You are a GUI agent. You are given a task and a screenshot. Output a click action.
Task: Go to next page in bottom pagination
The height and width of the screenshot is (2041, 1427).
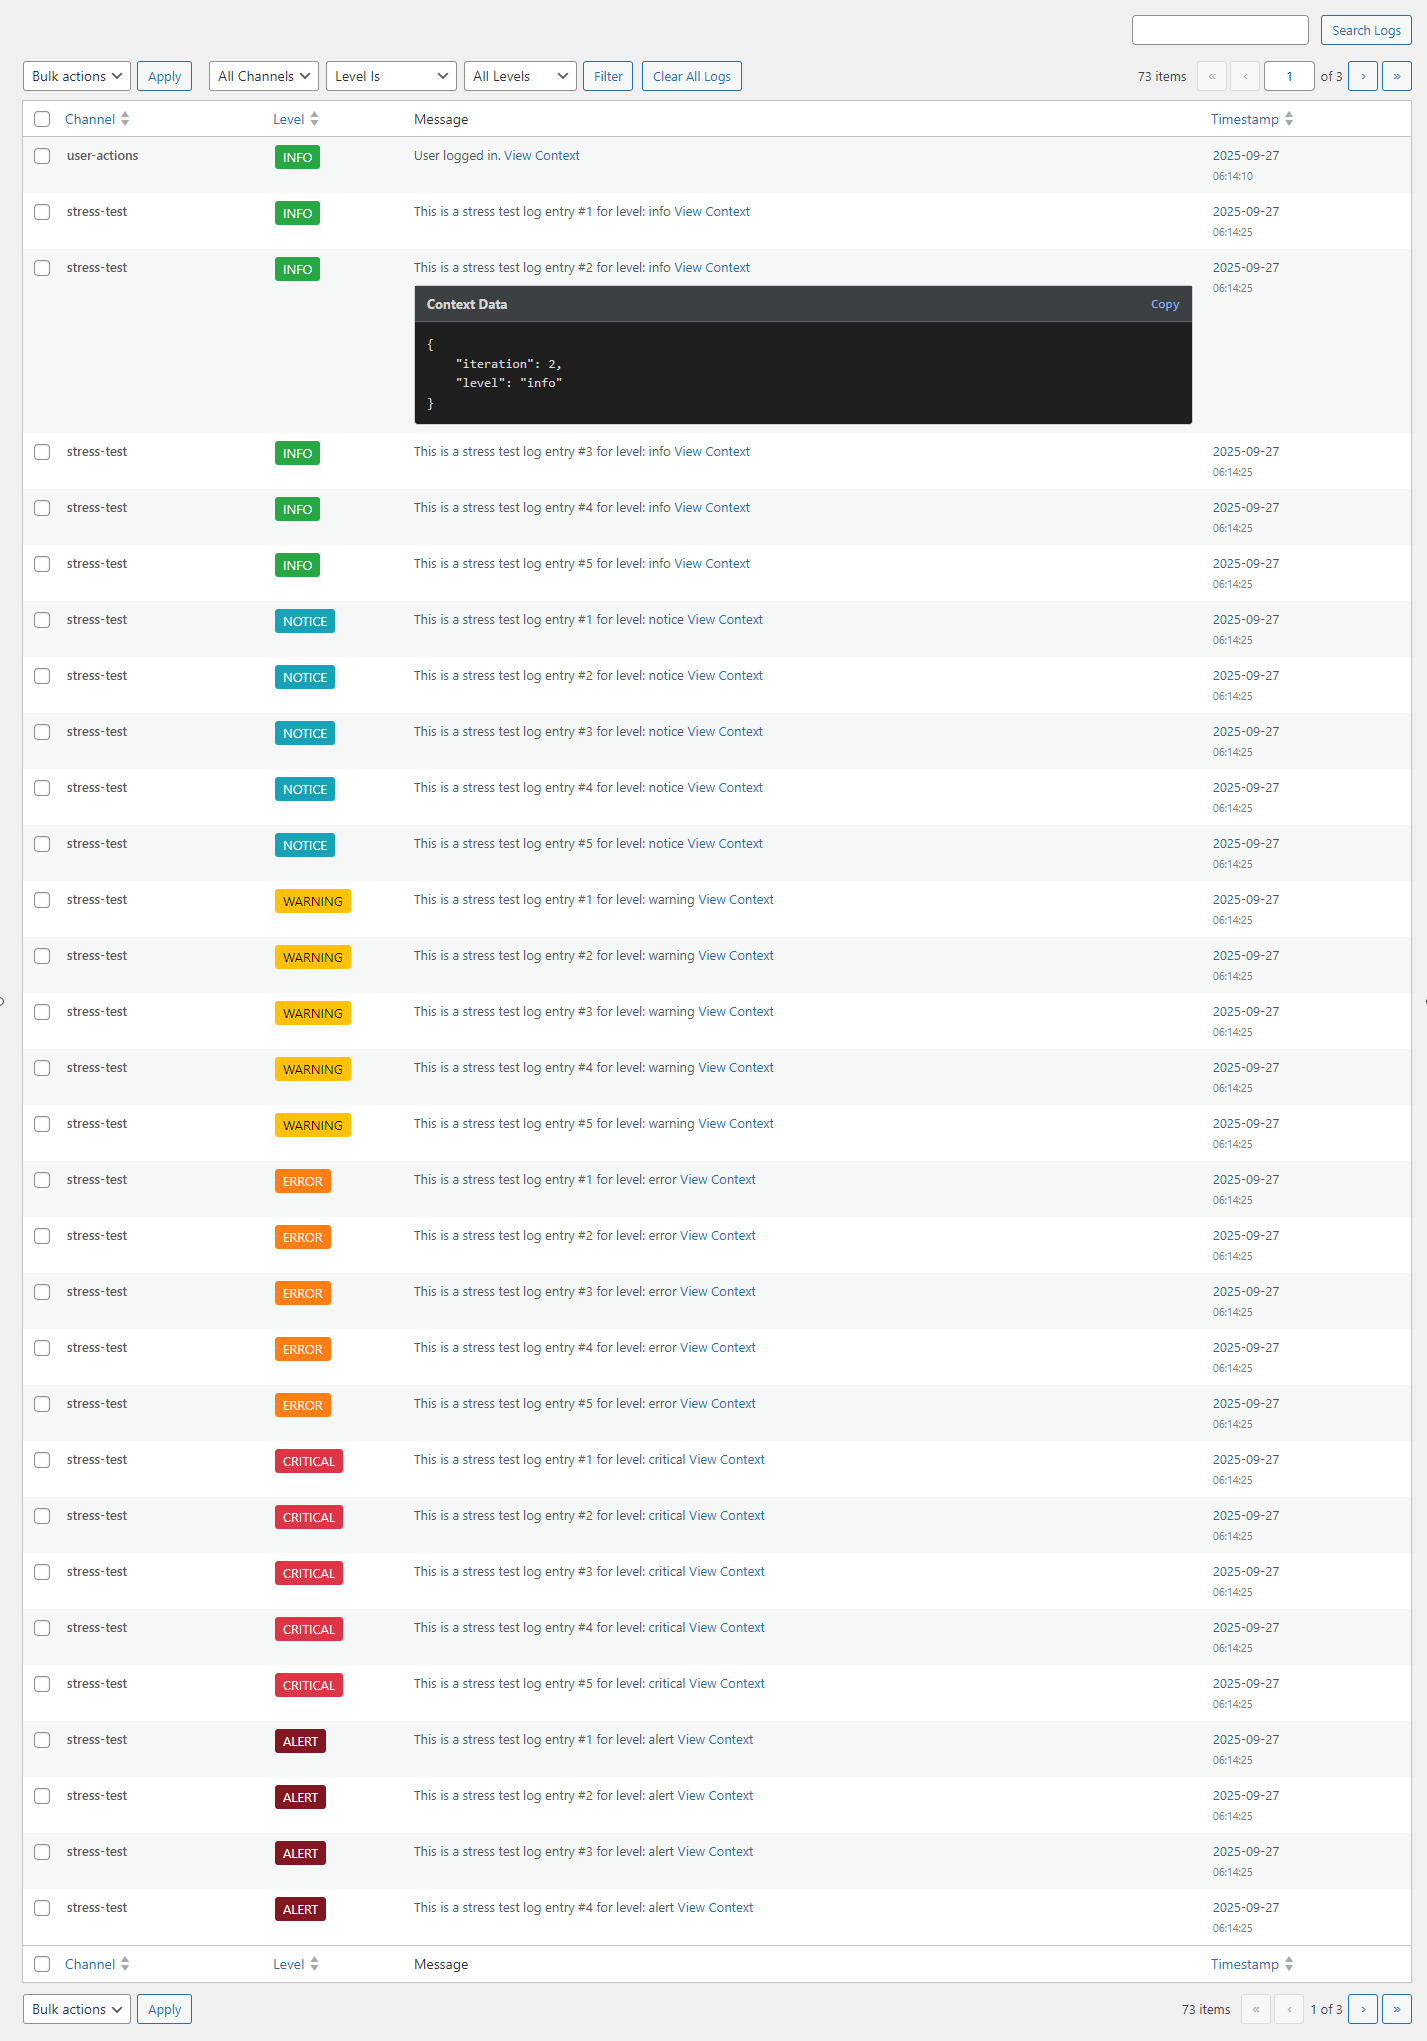[x=1362, y=2009]
